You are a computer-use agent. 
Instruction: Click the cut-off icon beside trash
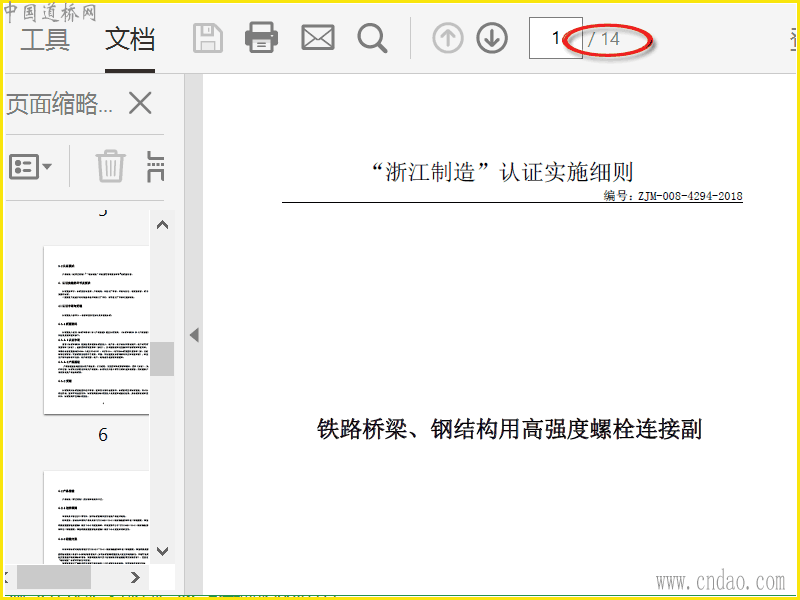point(155,166)
